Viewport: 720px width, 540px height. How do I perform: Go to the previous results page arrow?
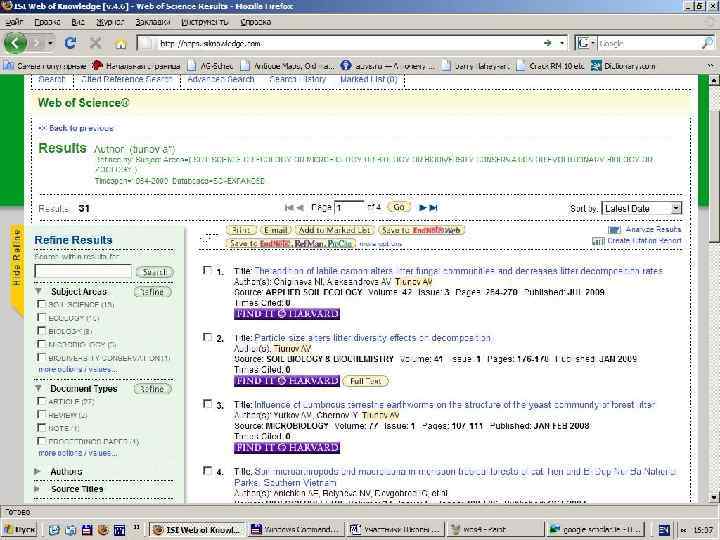click(x=300, y=208)
